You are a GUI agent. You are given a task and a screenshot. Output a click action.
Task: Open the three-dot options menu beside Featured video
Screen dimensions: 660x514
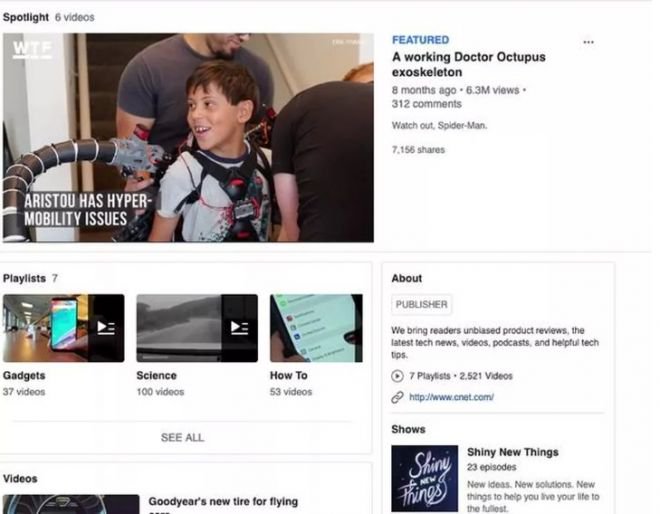tap(588, 42)
